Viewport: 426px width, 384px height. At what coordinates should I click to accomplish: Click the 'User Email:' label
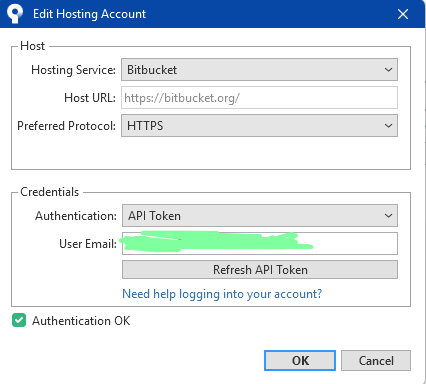click(x=88, y=244)
